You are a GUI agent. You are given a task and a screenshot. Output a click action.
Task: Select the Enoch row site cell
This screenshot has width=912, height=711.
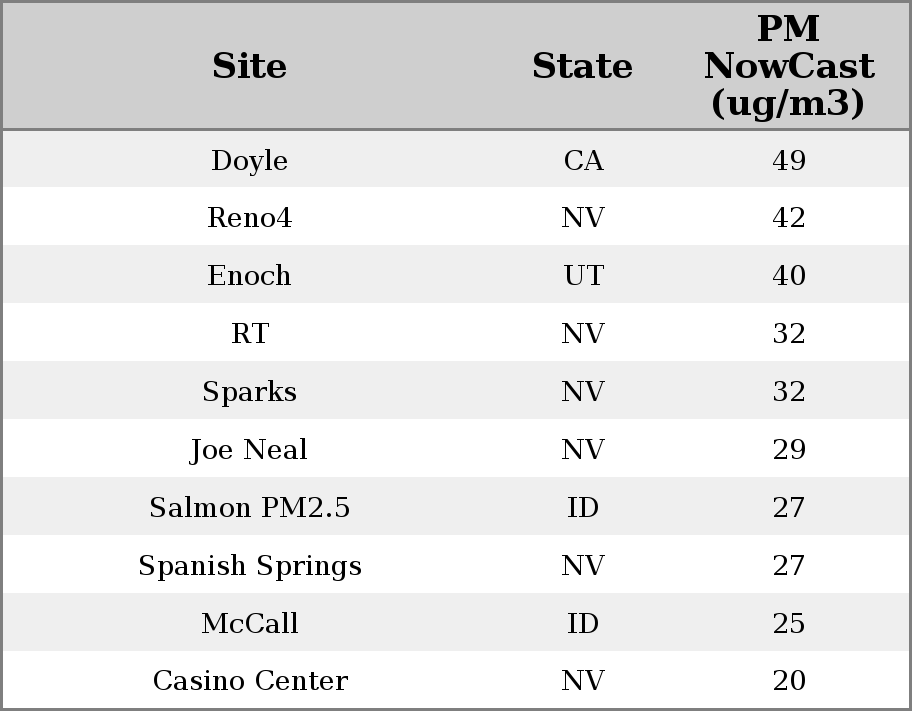[x=249, y=276]
